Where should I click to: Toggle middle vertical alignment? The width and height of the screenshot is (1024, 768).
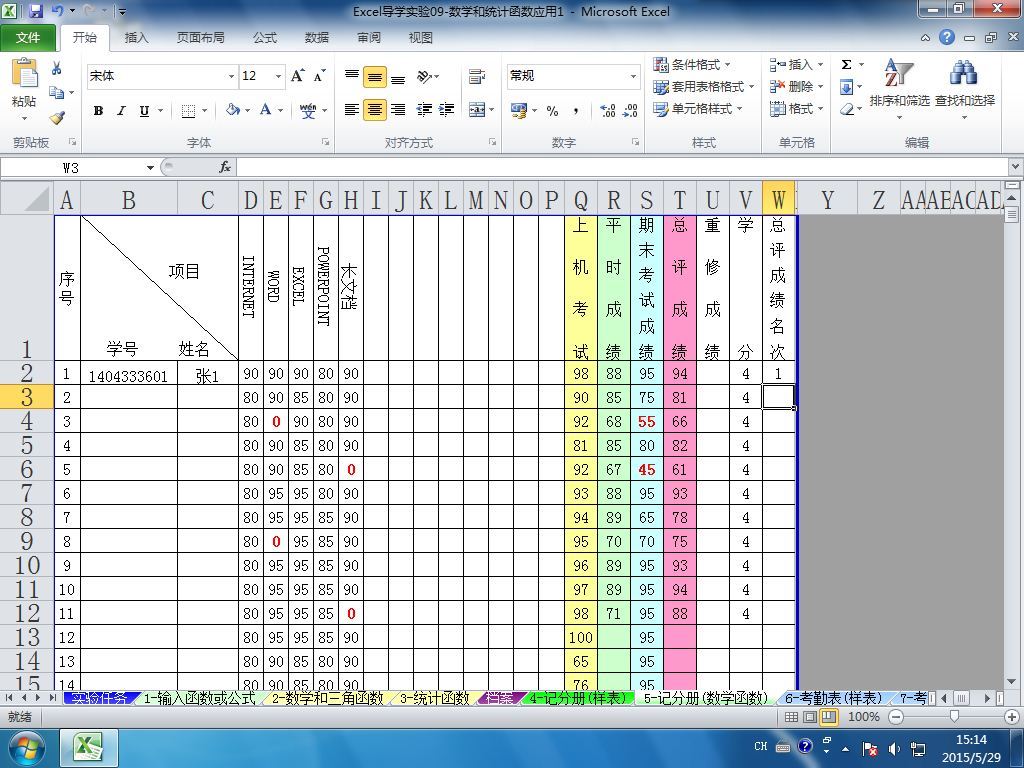(375, 77)
